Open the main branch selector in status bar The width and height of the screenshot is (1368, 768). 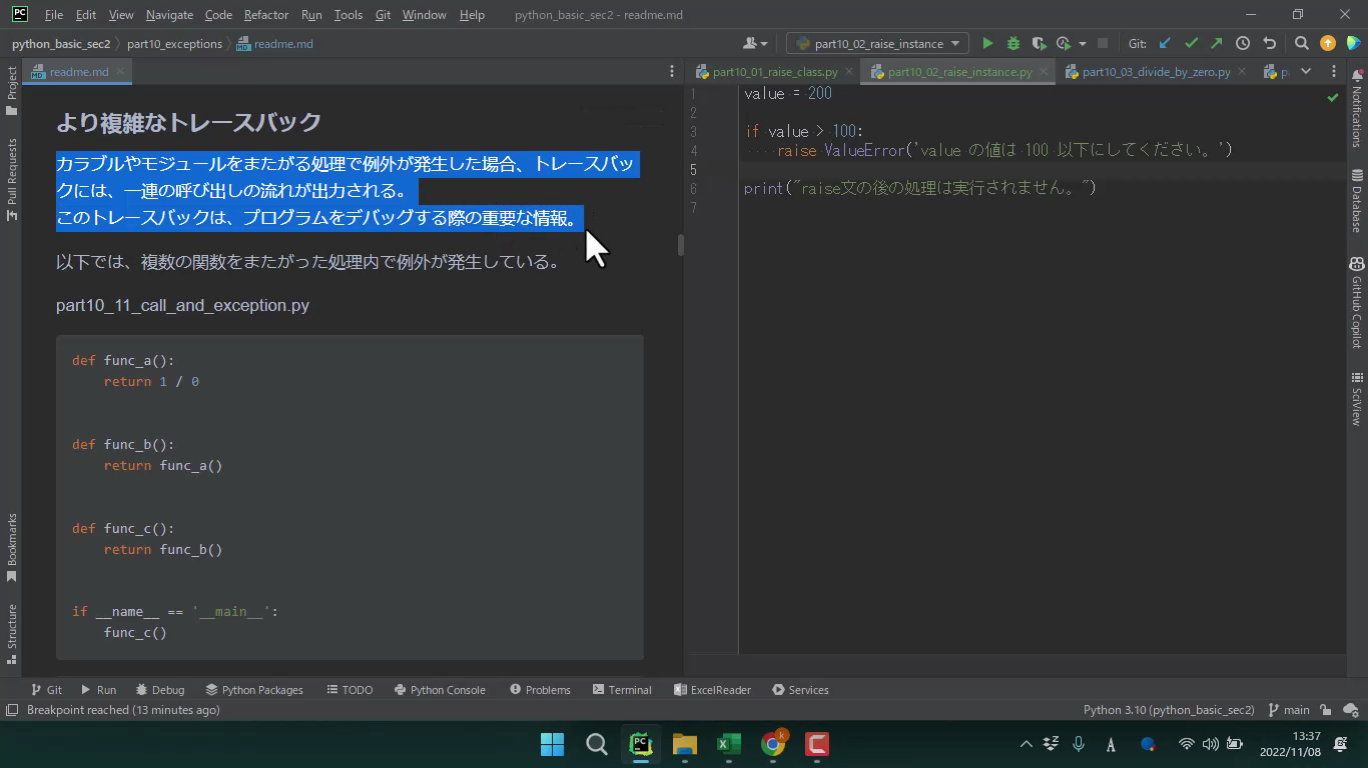point(1289,710)
